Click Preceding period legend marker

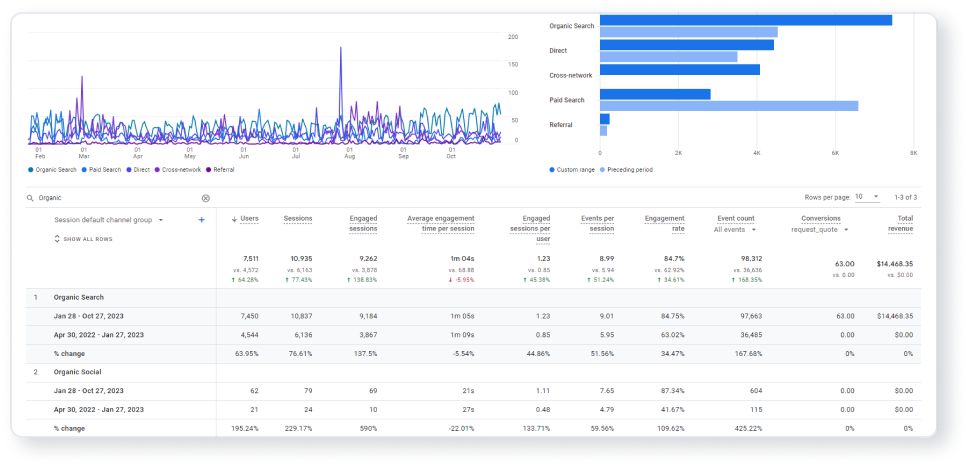click(x=602, y=170)
